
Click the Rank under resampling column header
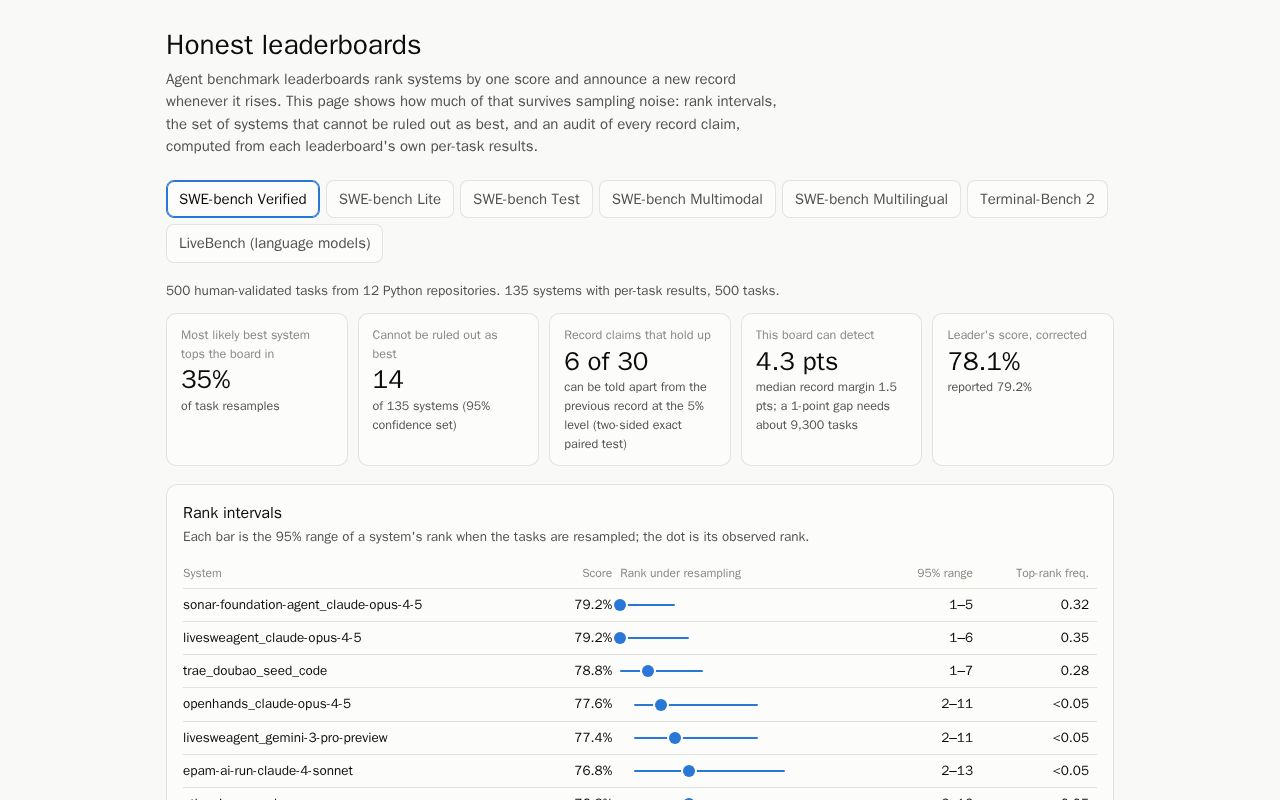click(680, 573)
